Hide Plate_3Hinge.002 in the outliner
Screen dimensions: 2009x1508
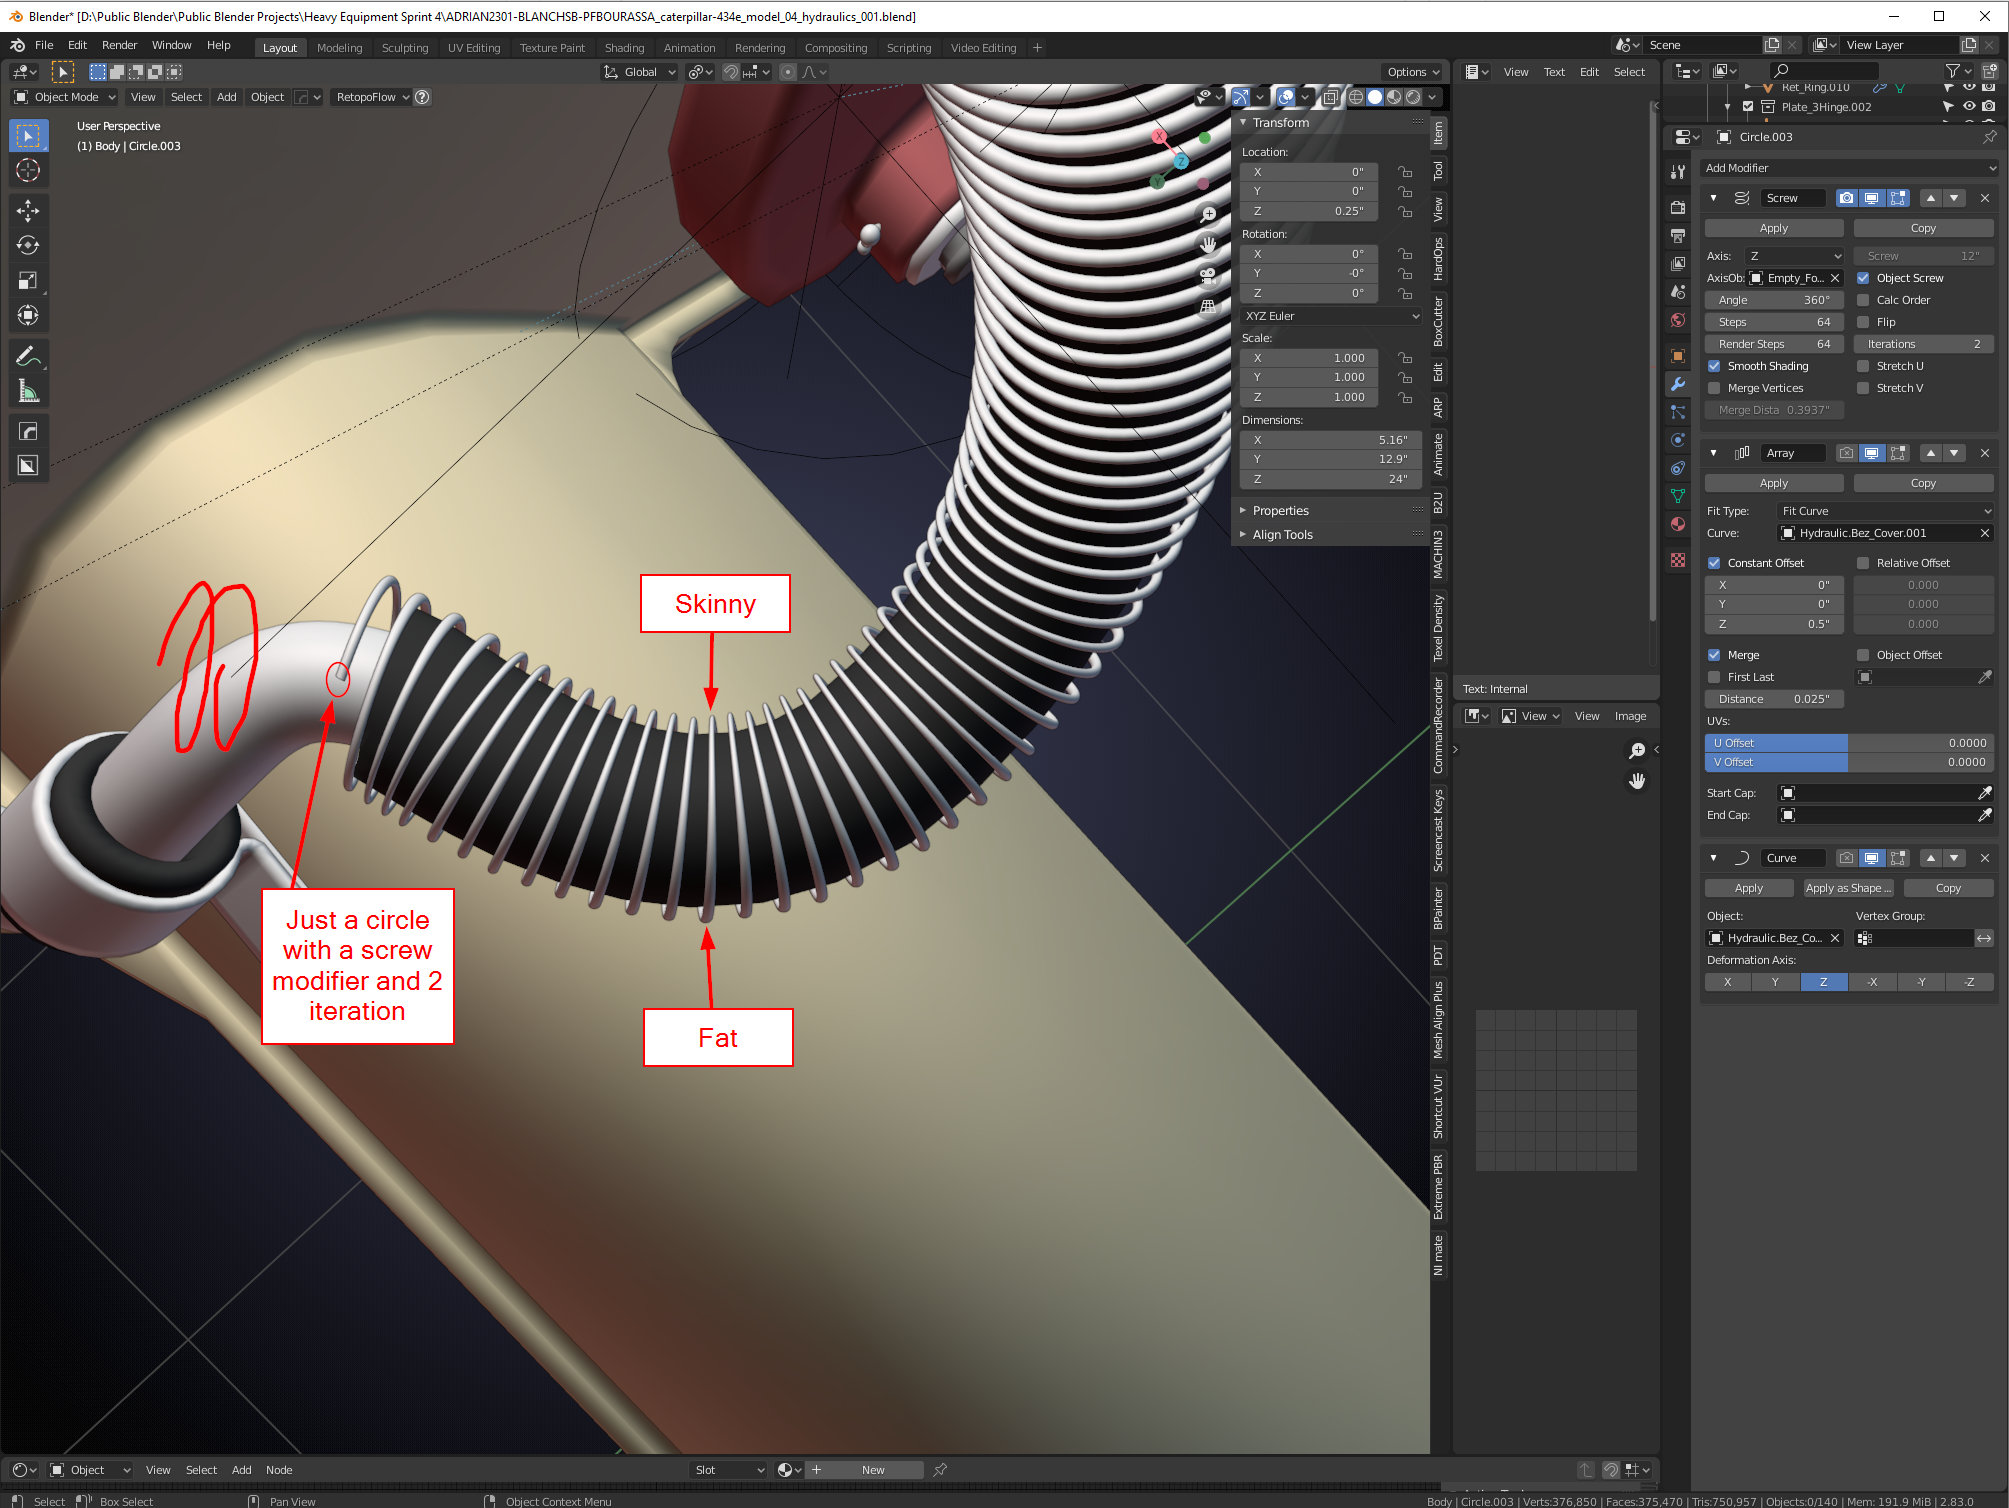tap(1968, 107)
